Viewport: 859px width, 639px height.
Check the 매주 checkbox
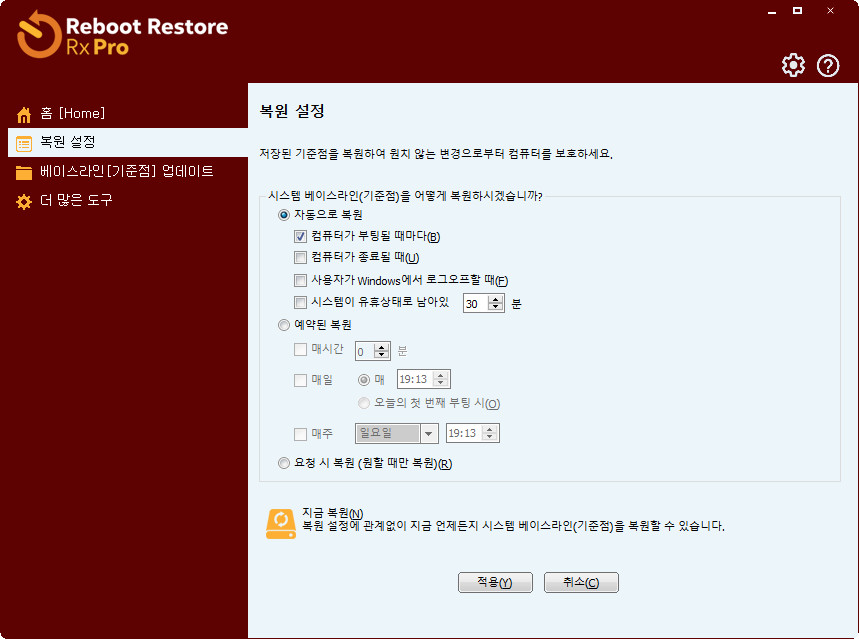click(300, 435)
